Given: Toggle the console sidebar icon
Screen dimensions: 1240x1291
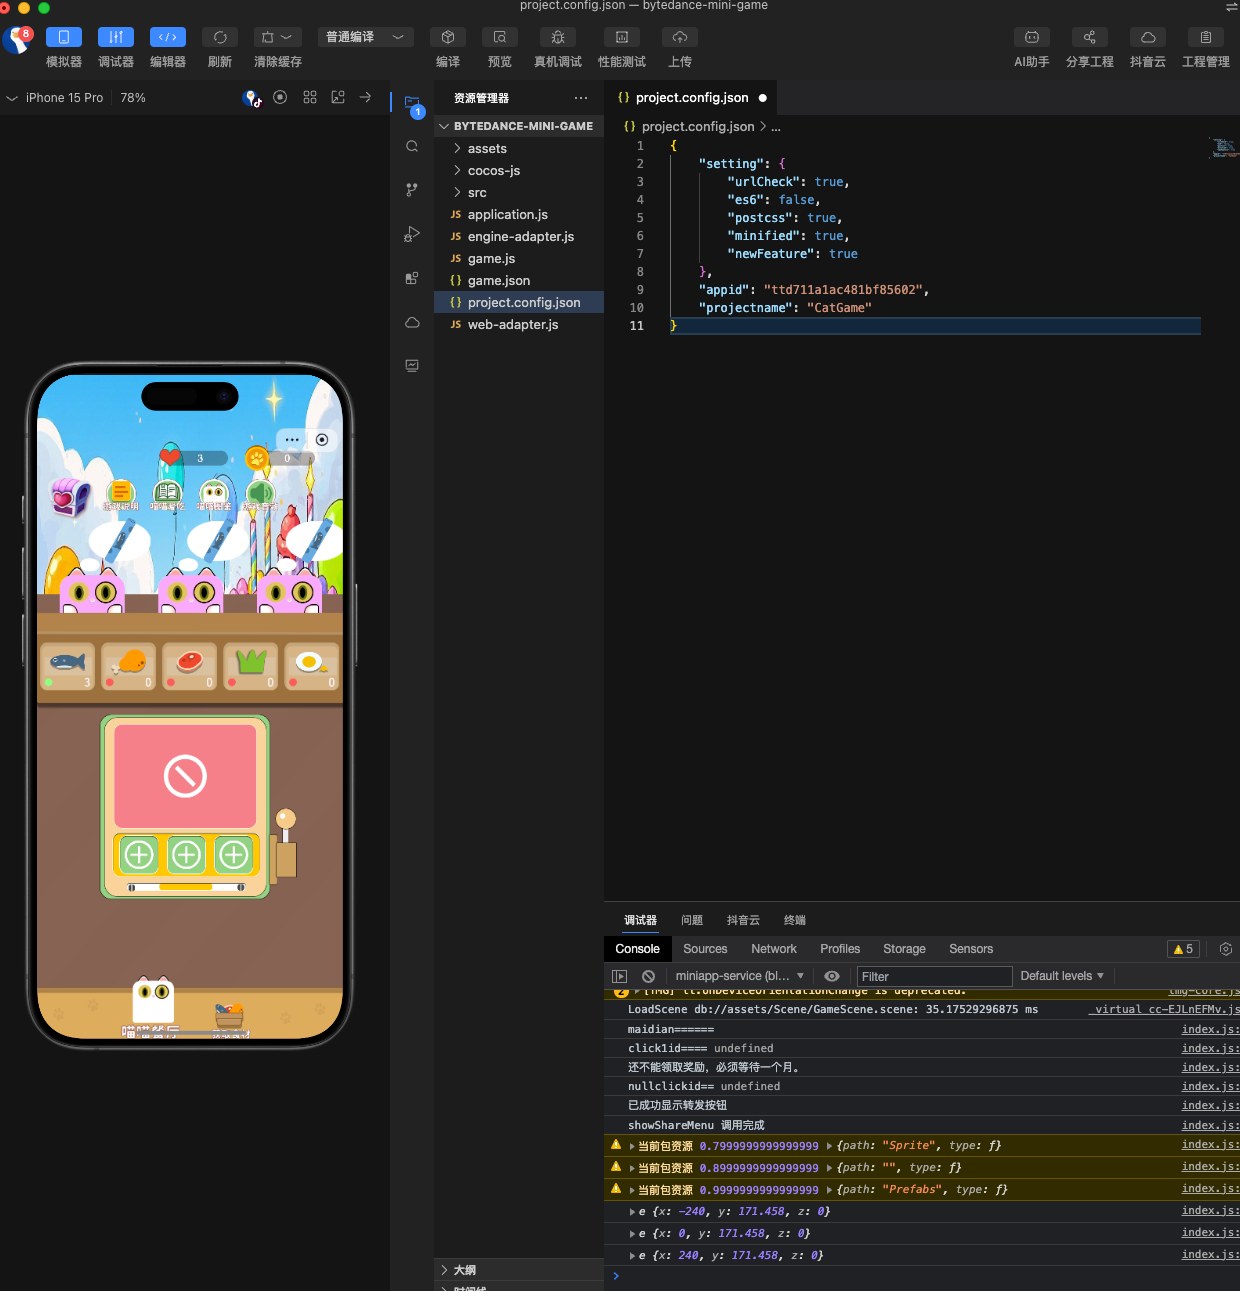Looking at the screenshot, I should [x=620, y=976].
